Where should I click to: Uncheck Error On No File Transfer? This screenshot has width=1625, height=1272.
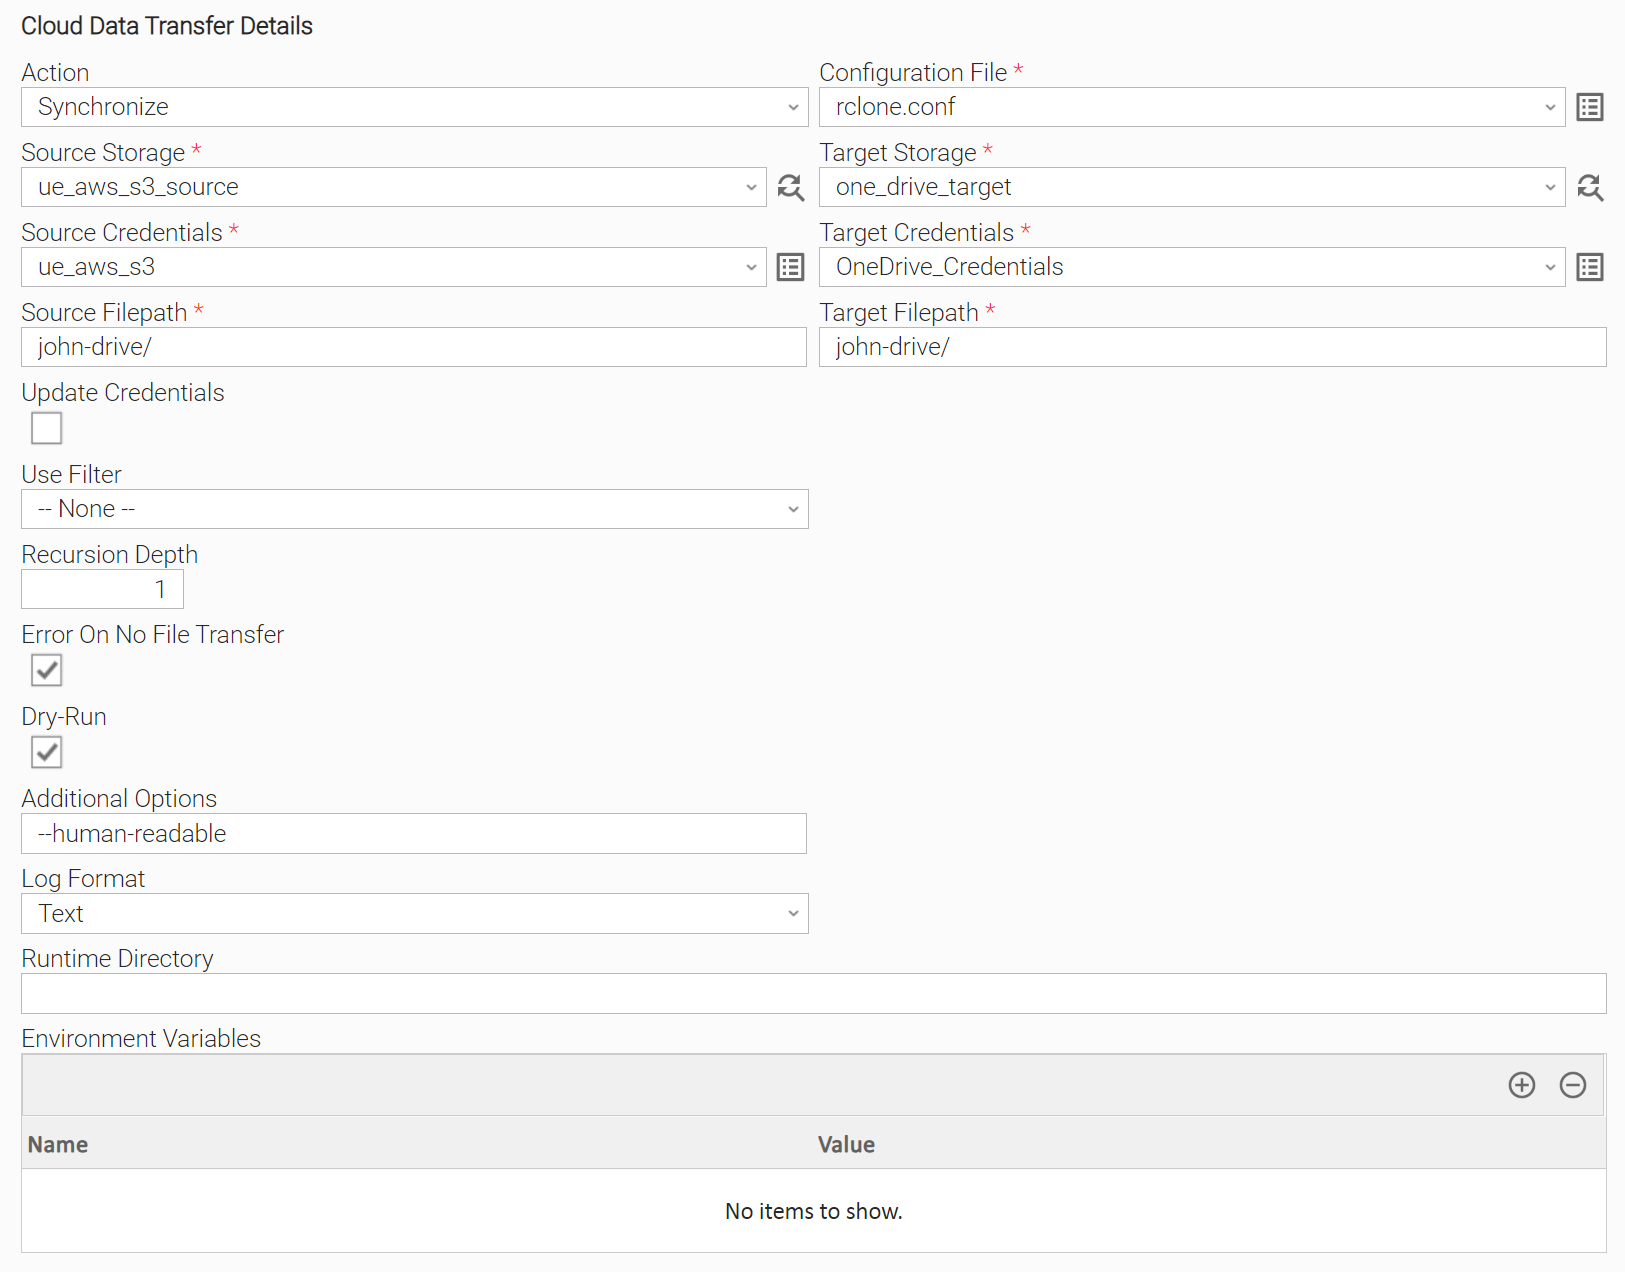pyautogui.click(x=47, y=670)
